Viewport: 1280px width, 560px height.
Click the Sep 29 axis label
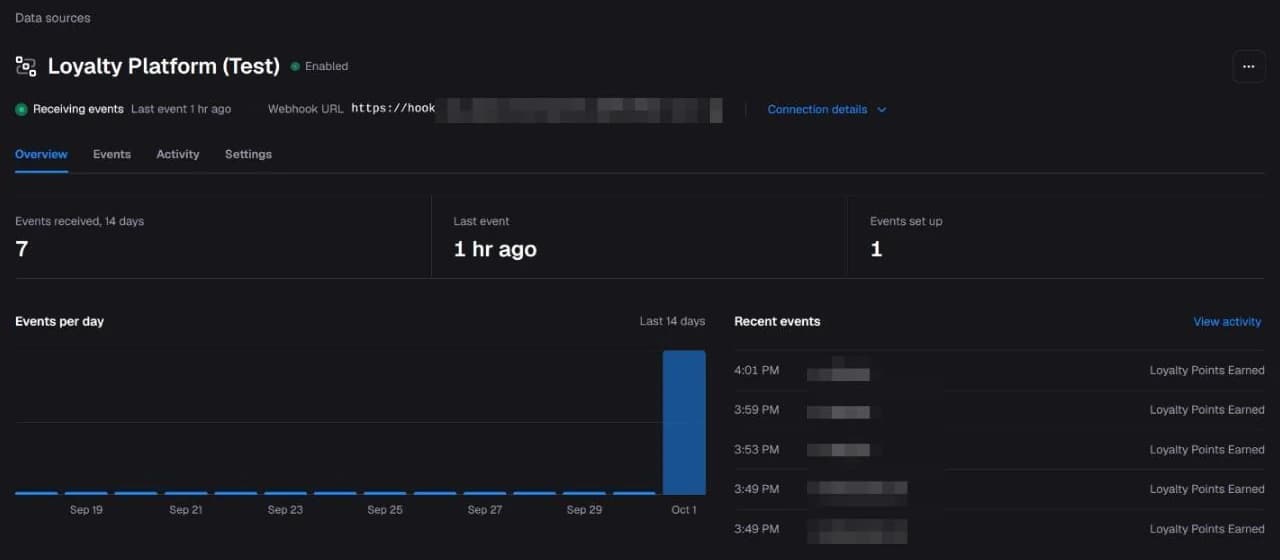(x=584, y=510)
